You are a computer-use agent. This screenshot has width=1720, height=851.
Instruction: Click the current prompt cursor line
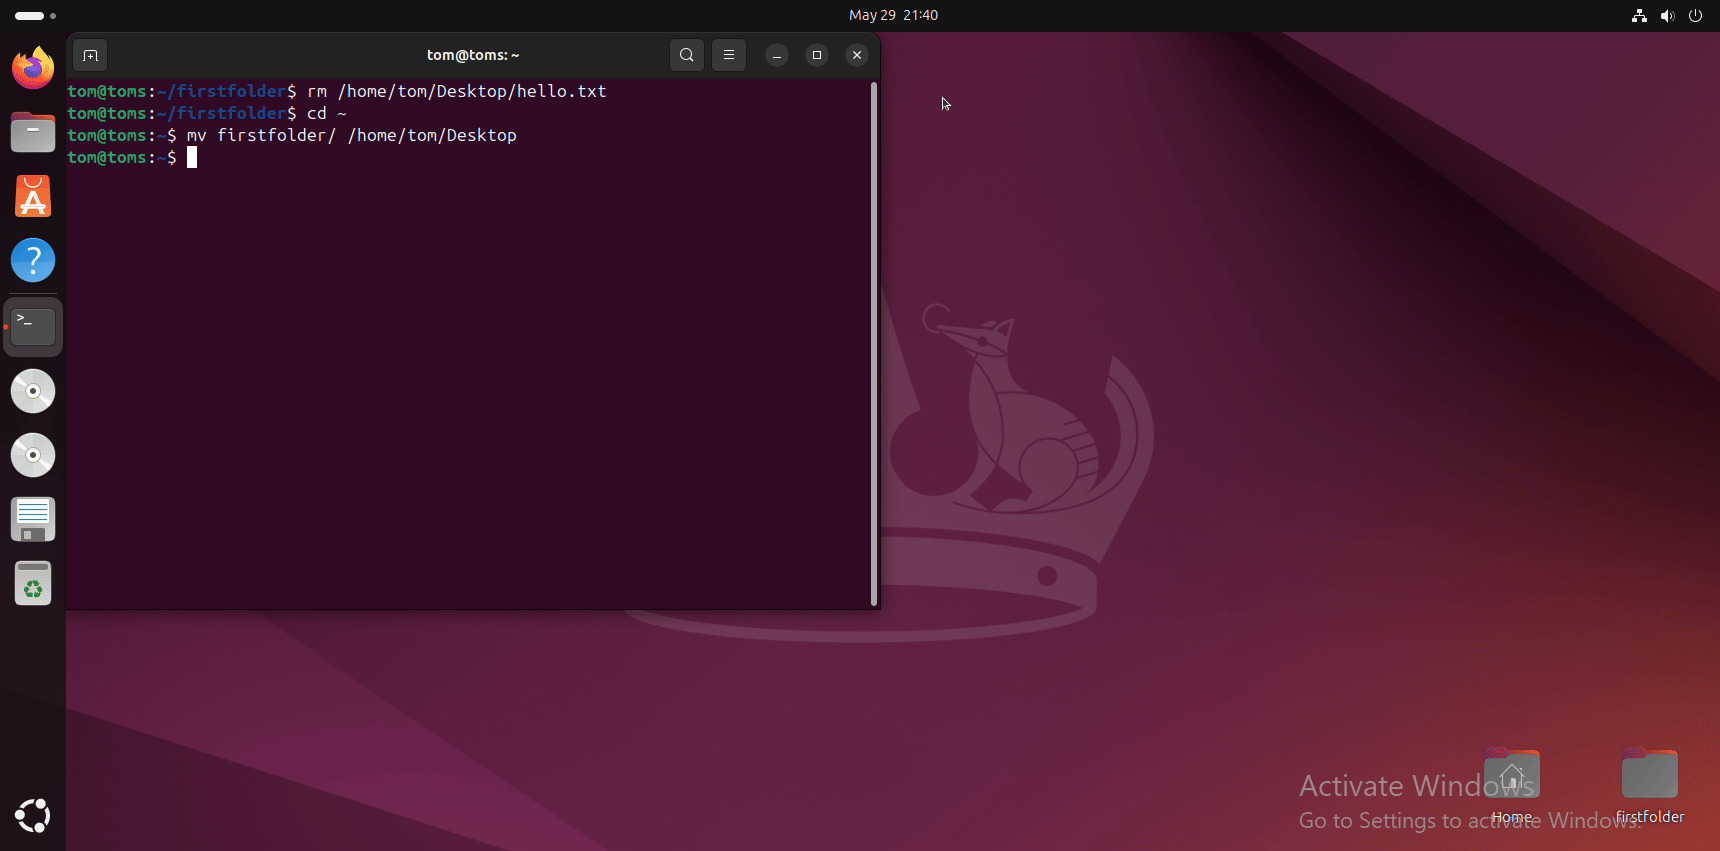click(x=132, y=157)
